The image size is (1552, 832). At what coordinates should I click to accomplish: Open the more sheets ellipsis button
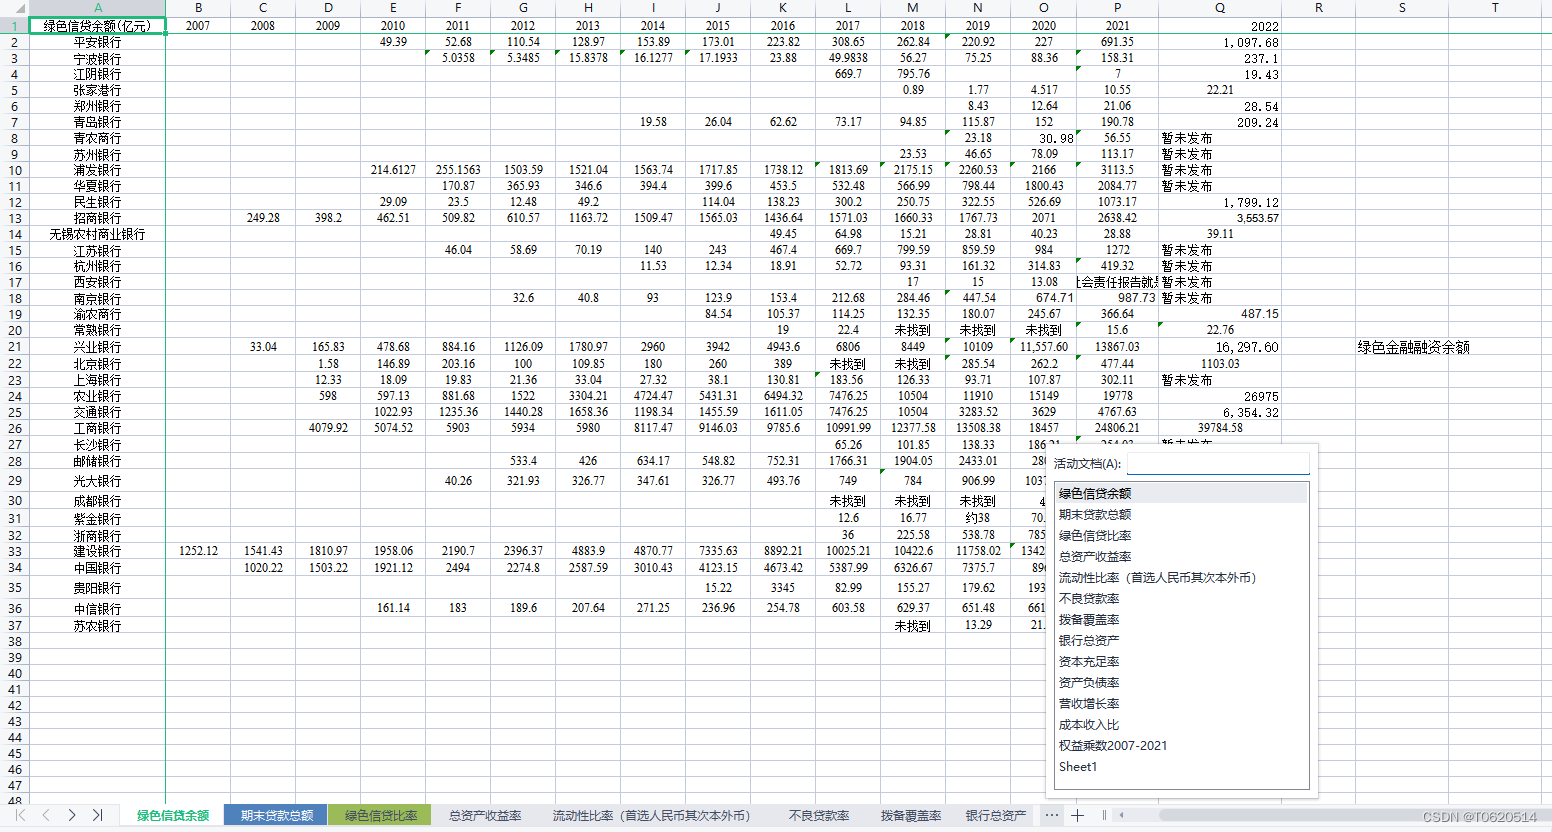1051,815
